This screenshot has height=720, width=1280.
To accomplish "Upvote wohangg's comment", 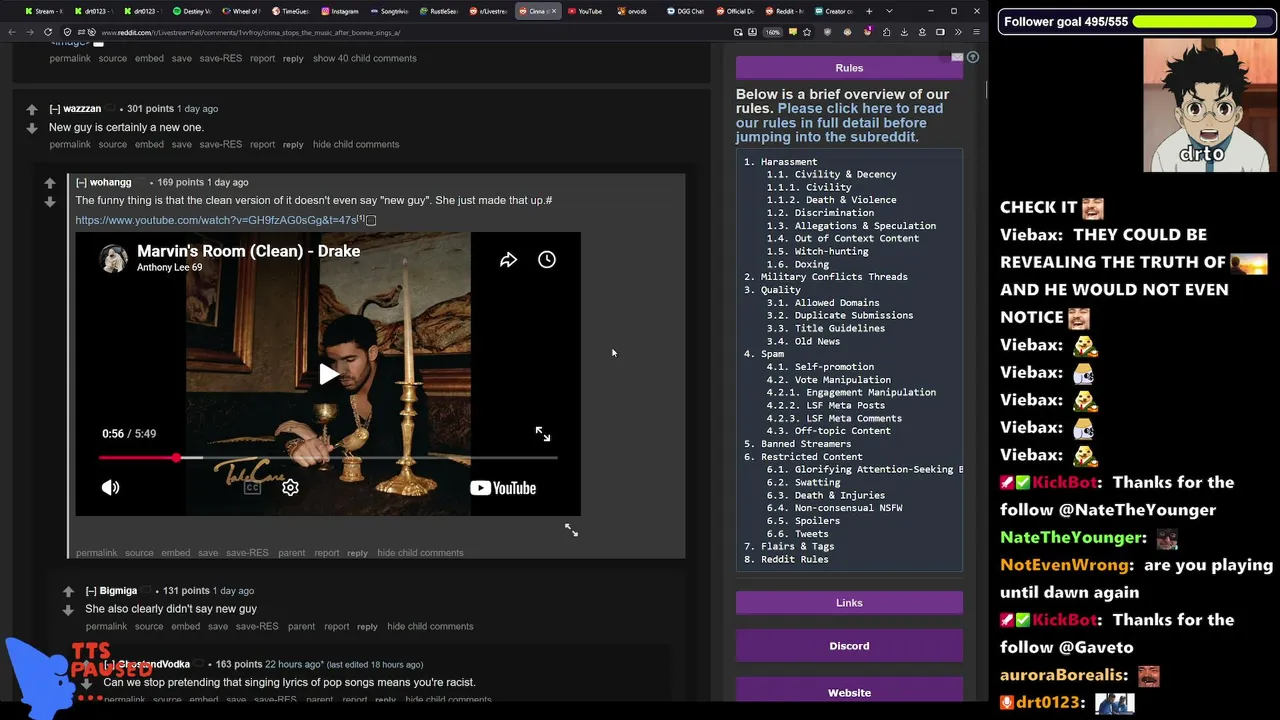I will click(50, 183).
